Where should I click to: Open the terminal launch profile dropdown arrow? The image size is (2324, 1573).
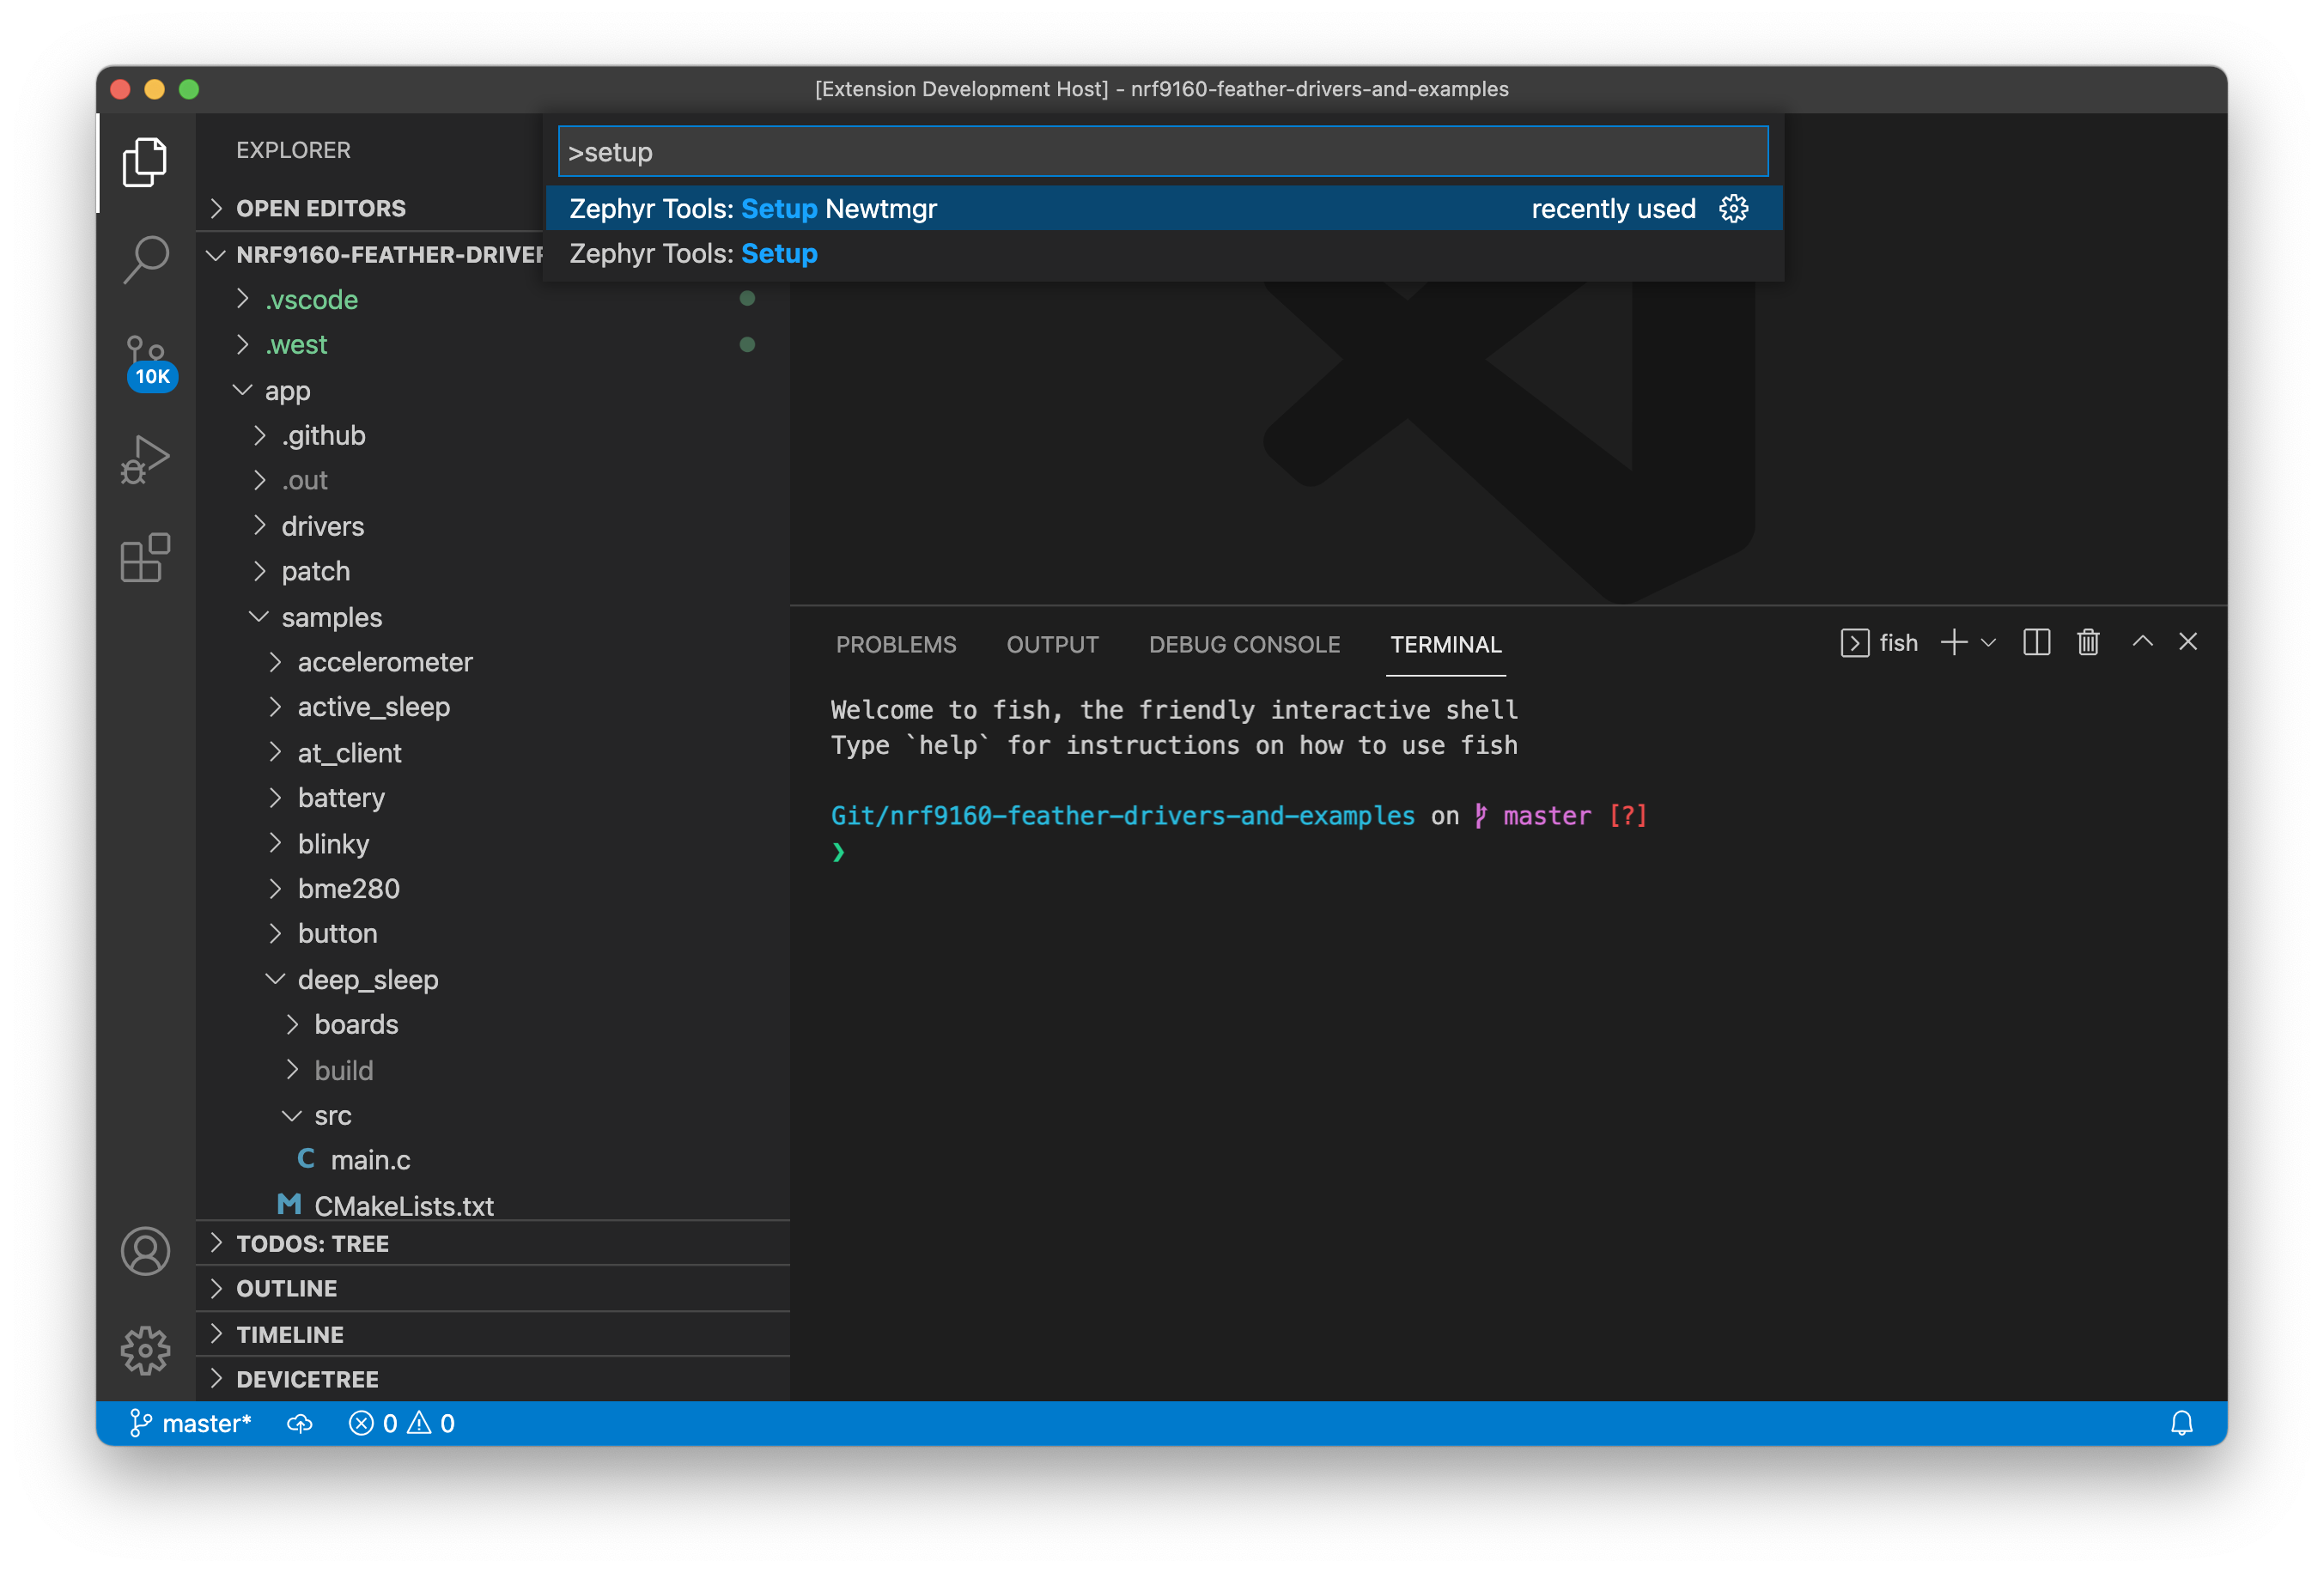point(1988,643)
